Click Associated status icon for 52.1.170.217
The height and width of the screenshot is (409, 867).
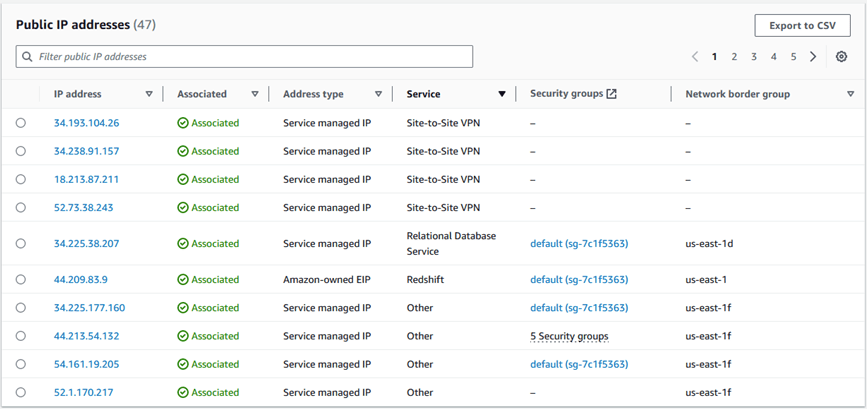183,393
